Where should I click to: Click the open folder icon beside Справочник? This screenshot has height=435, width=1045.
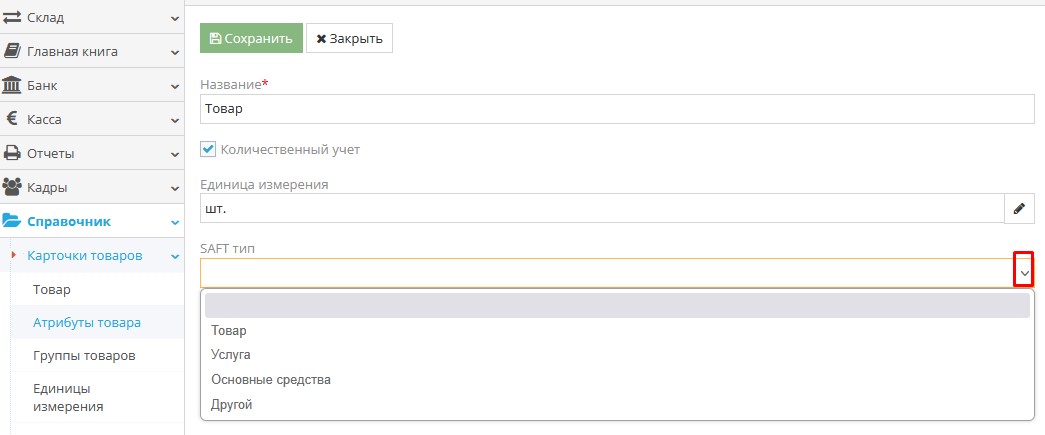(x=13, y=221)
